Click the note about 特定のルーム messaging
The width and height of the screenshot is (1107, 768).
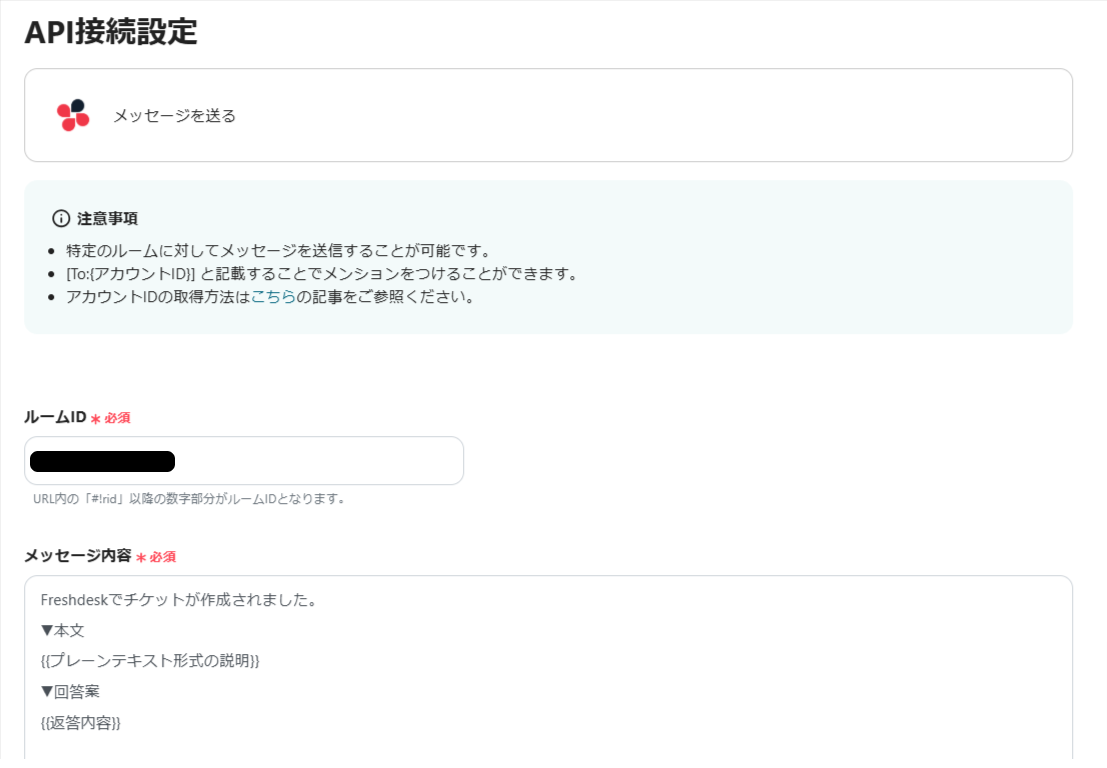point(278,251)
